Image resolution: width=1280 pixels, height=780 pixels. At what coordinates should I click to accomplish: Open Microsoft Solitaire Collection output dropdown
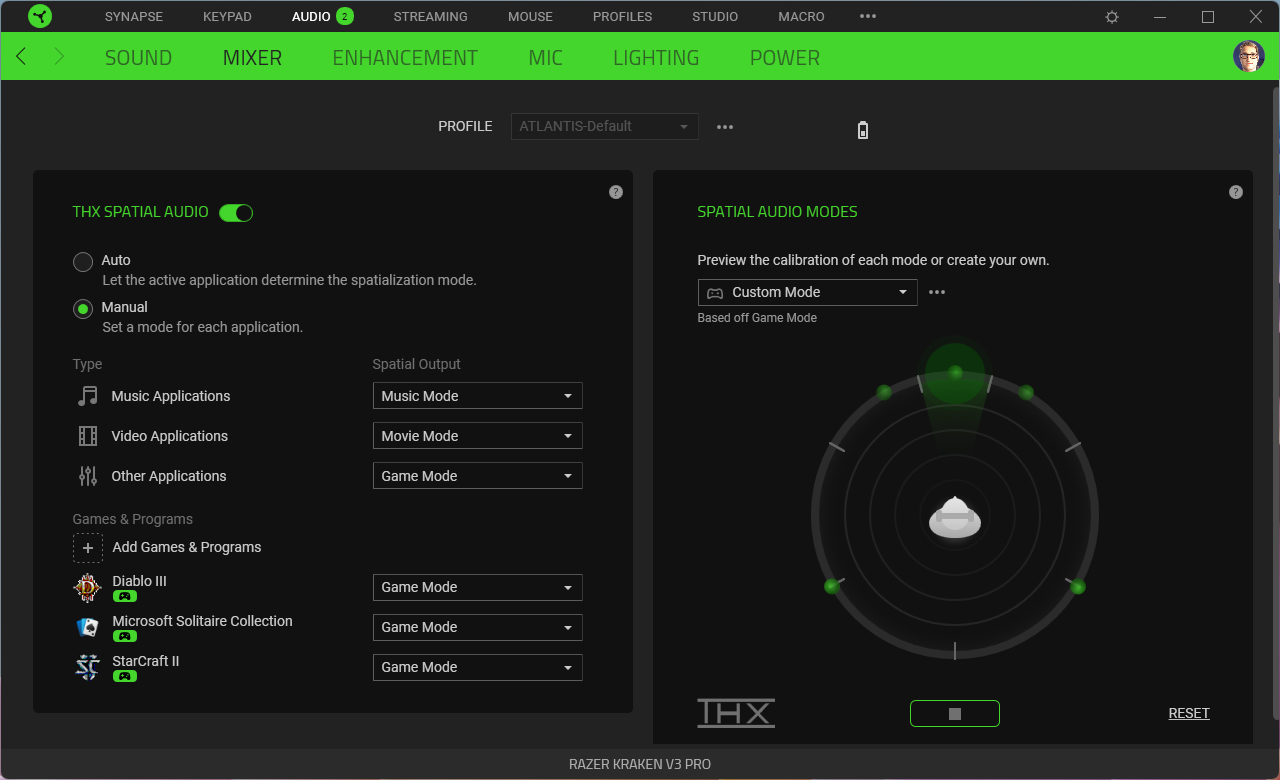pyautogui.click(x=477, y=627)
